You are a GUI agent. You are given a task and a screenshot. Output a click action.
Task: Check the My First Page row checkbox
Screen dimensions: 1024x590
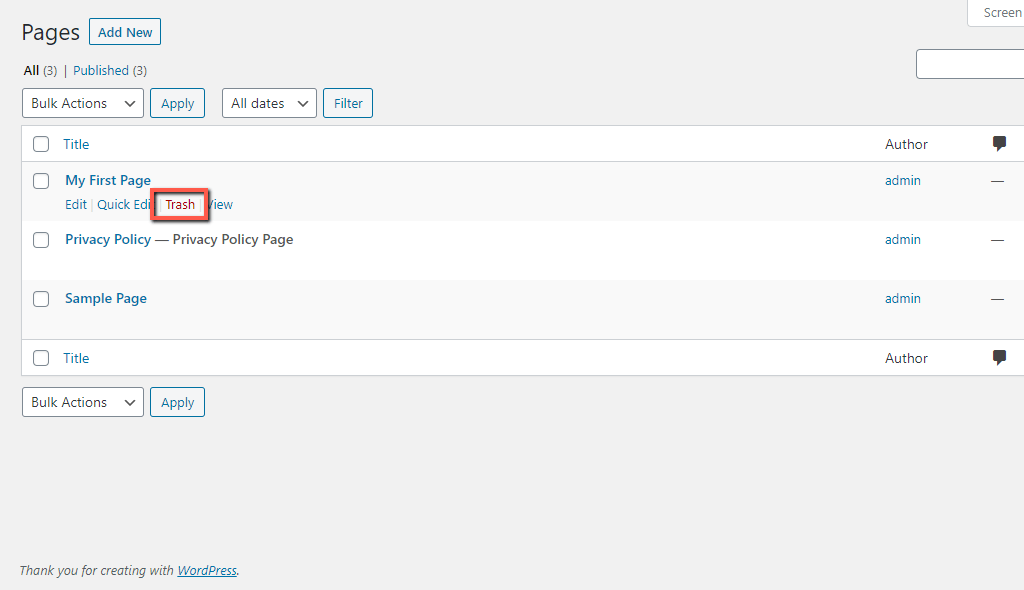point(41,180)
